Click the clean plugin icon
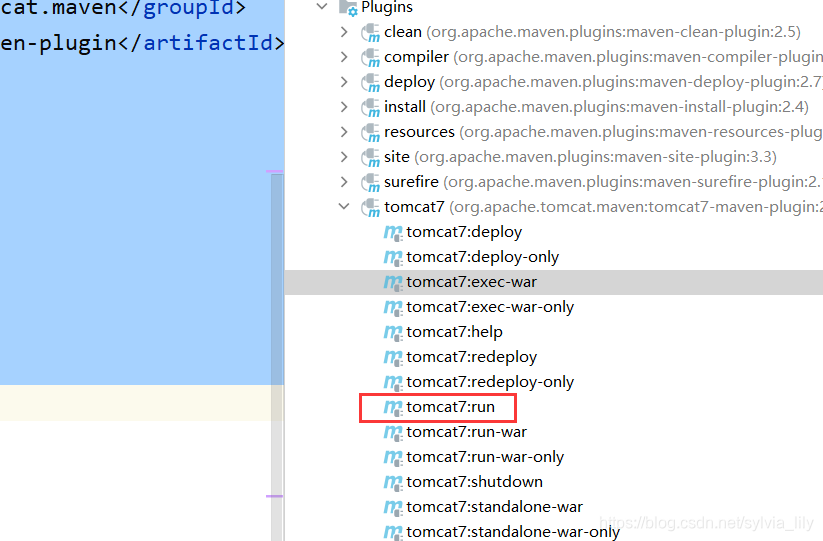This screenshot has height=541, width=823. [x=371, y=33]
